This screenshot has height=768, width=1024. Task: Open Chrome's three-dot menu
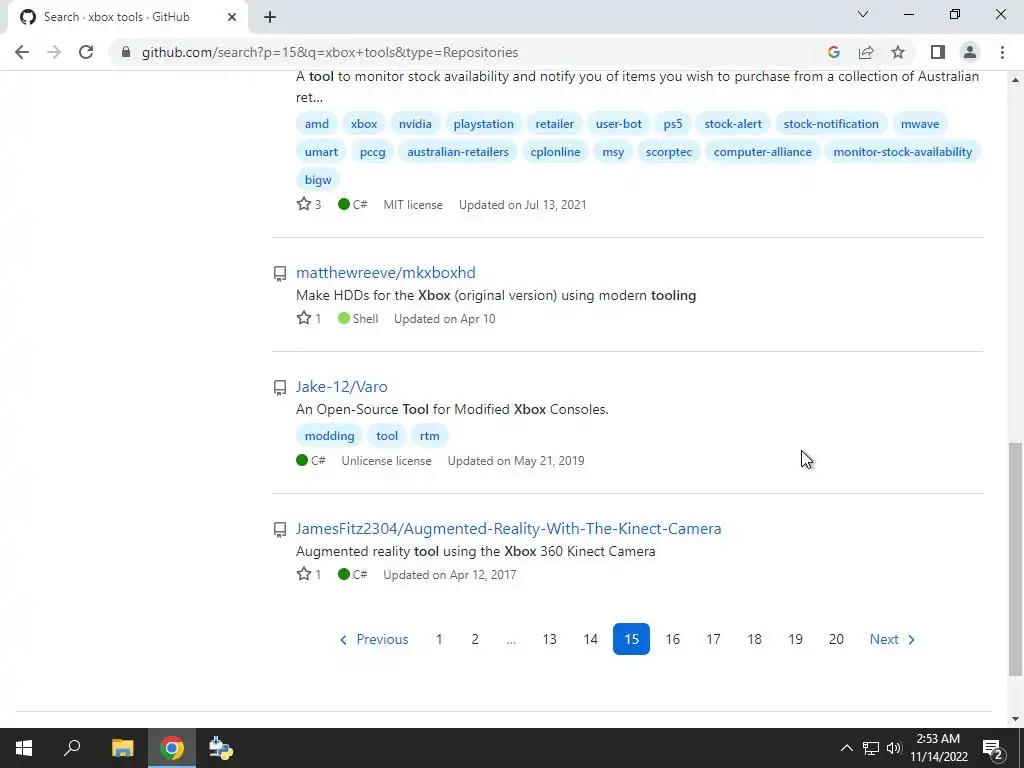(x=1002, y=52)
